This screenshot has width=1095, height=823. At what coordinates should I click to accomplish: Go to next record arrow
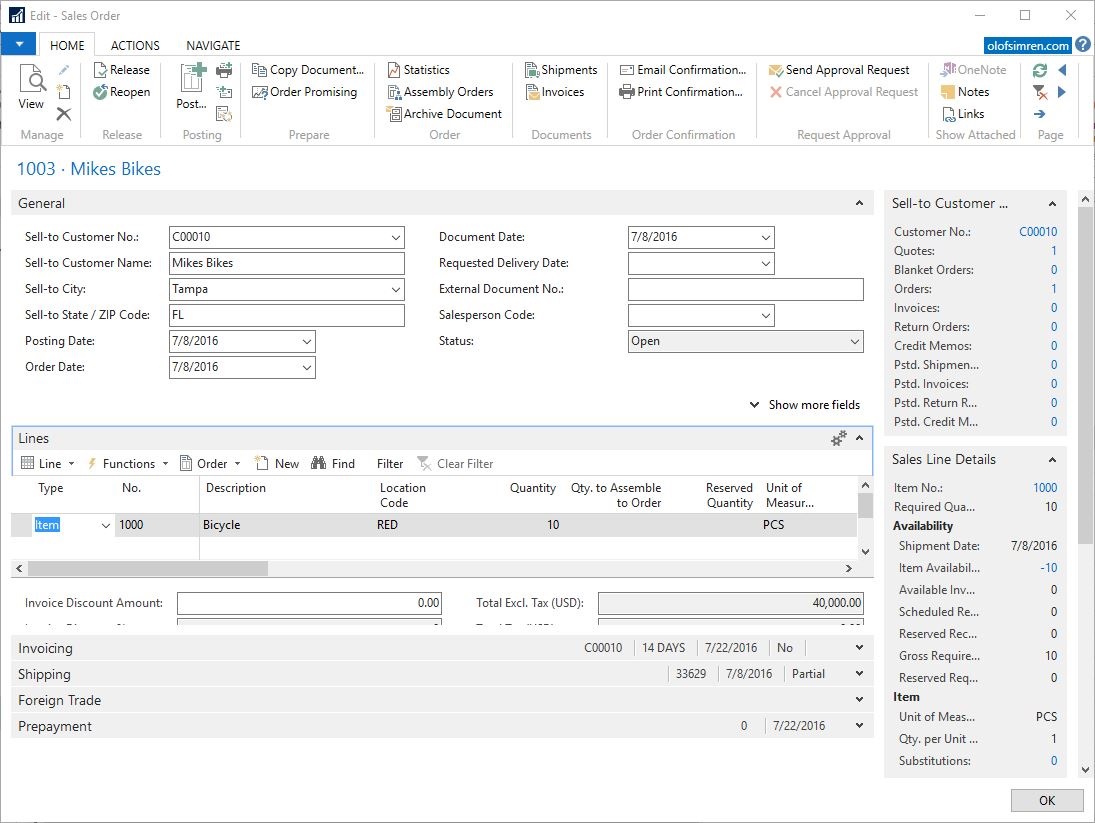click(1062, 91)
